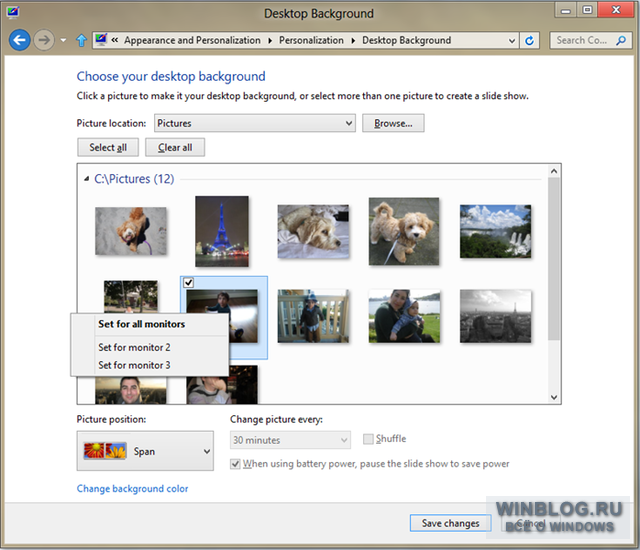The height and width of the screenshot is (550, 640).
Task: Expand arrow after Appearance and Personalization
Action: tap(270, 41)
